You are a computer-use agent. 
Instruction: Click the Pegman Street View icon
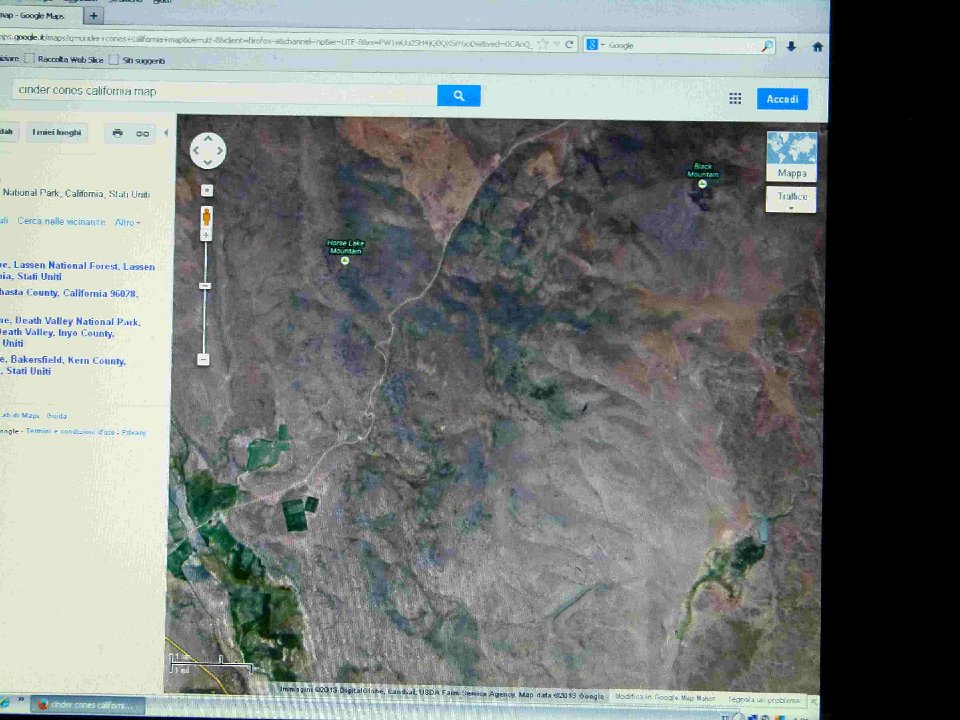coord(206,217)
